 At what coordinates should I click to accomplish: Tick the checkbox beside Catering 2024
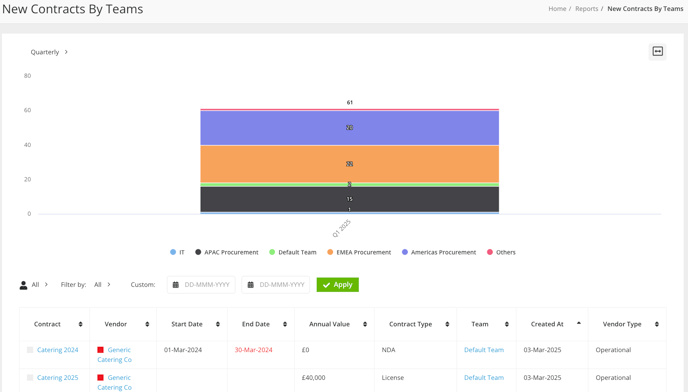[x=30, y=350]
